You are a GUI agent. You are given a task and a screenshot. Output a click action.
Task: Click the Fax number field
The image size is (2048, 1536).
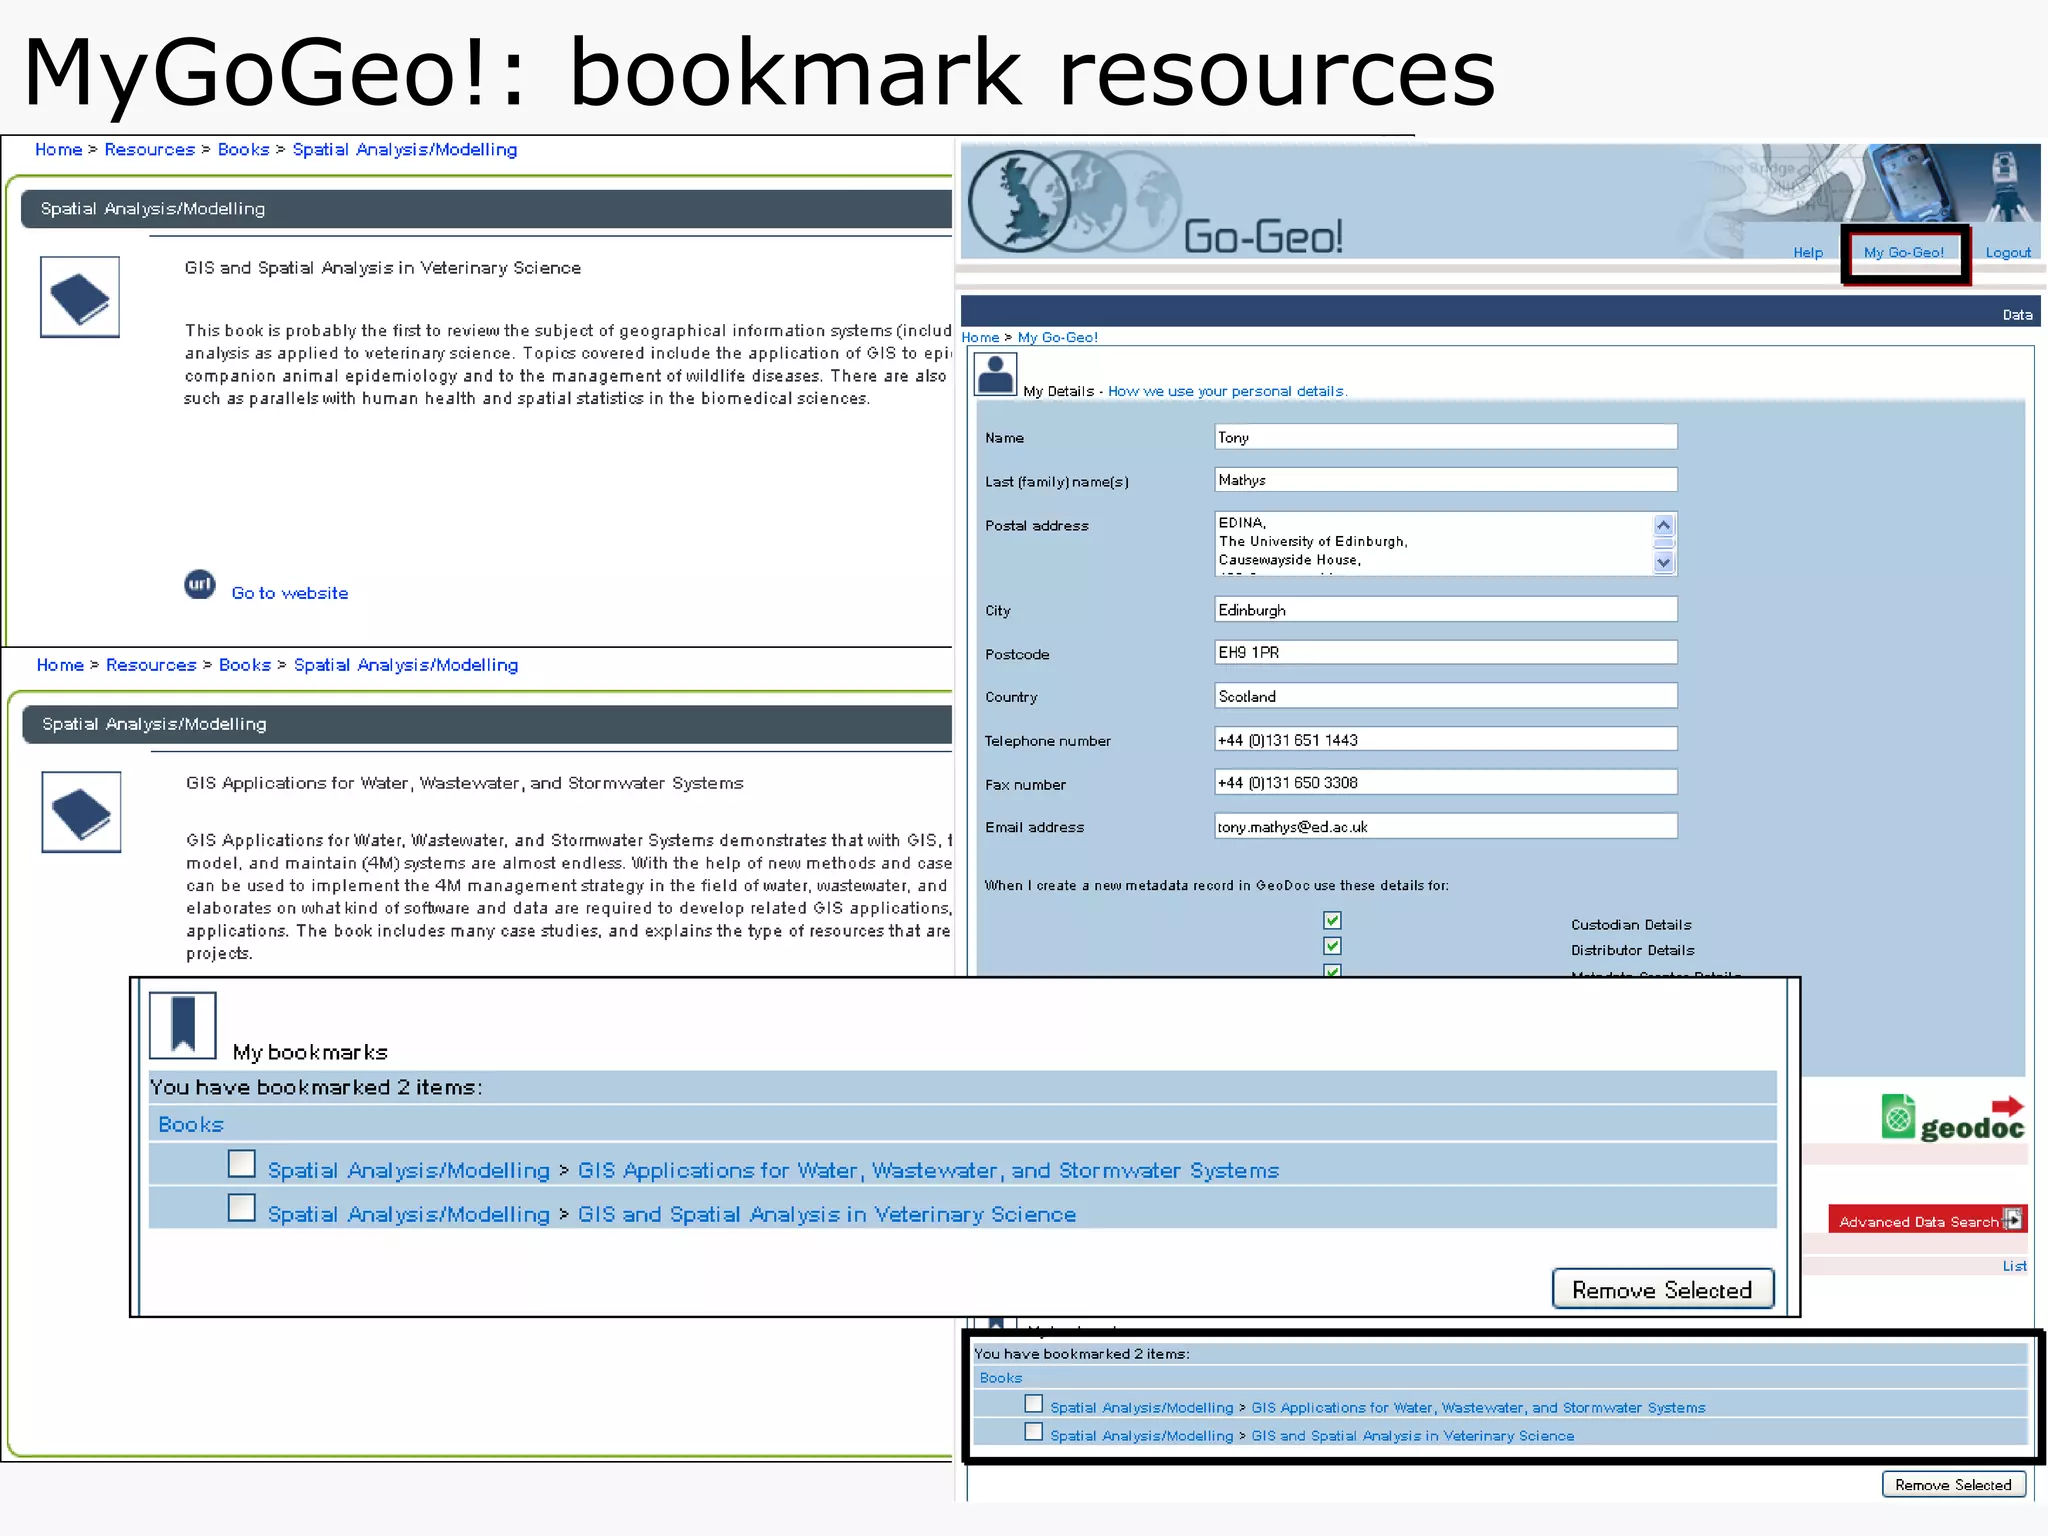[1445, 783]
